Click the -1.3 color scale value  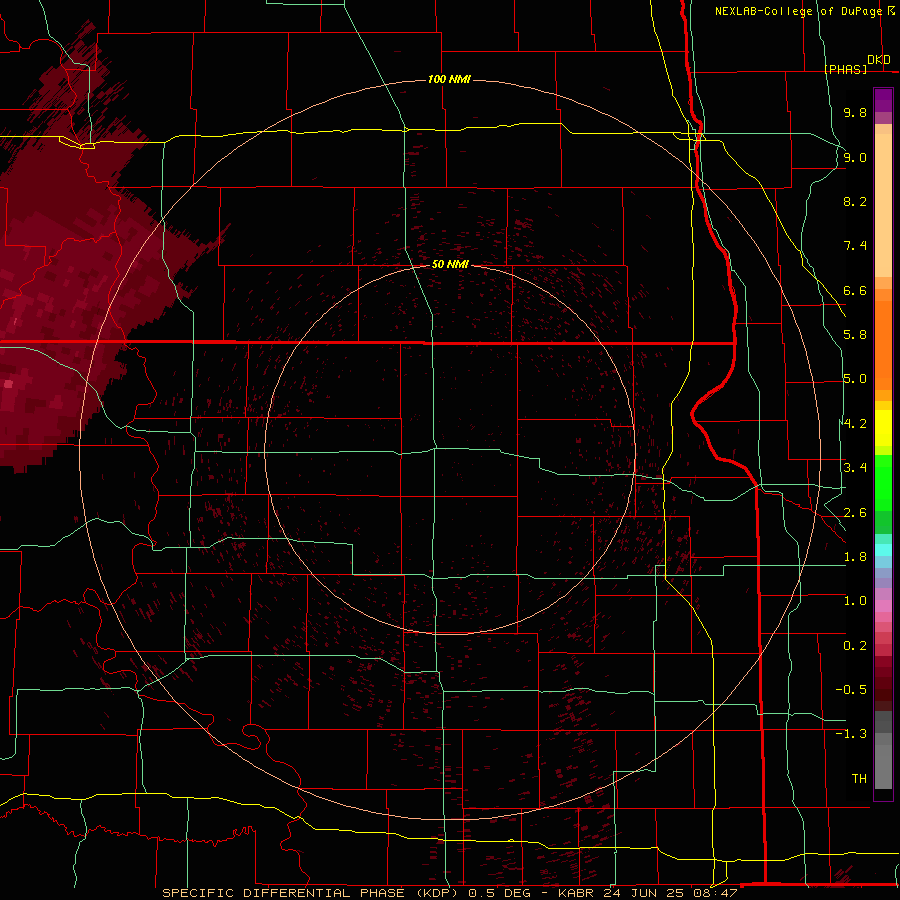pyautogui.click(x=851, y=734)
